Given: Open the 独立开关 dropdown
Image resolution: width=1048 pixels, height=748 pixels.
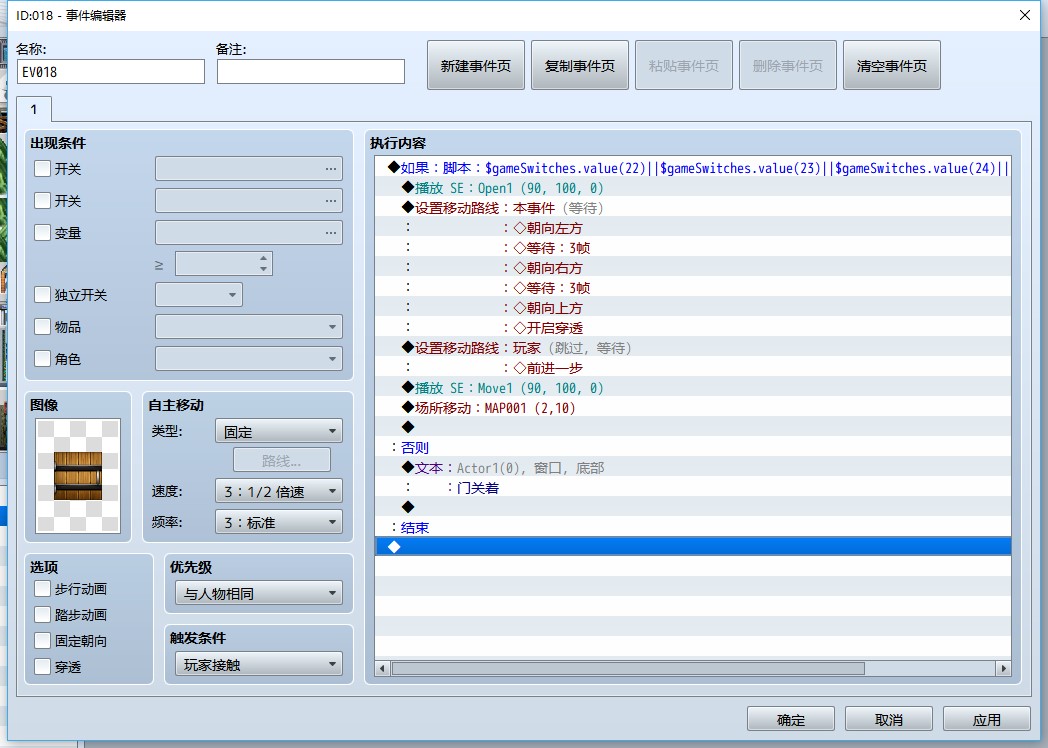Looking at the screenshot, I should tap(199, 295).
